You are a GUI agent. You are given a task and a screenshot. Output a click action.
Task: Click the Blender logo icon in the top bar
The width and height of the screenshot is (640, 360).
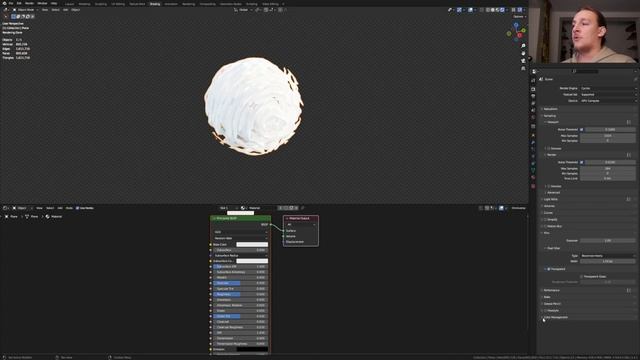tap(5, 3)
